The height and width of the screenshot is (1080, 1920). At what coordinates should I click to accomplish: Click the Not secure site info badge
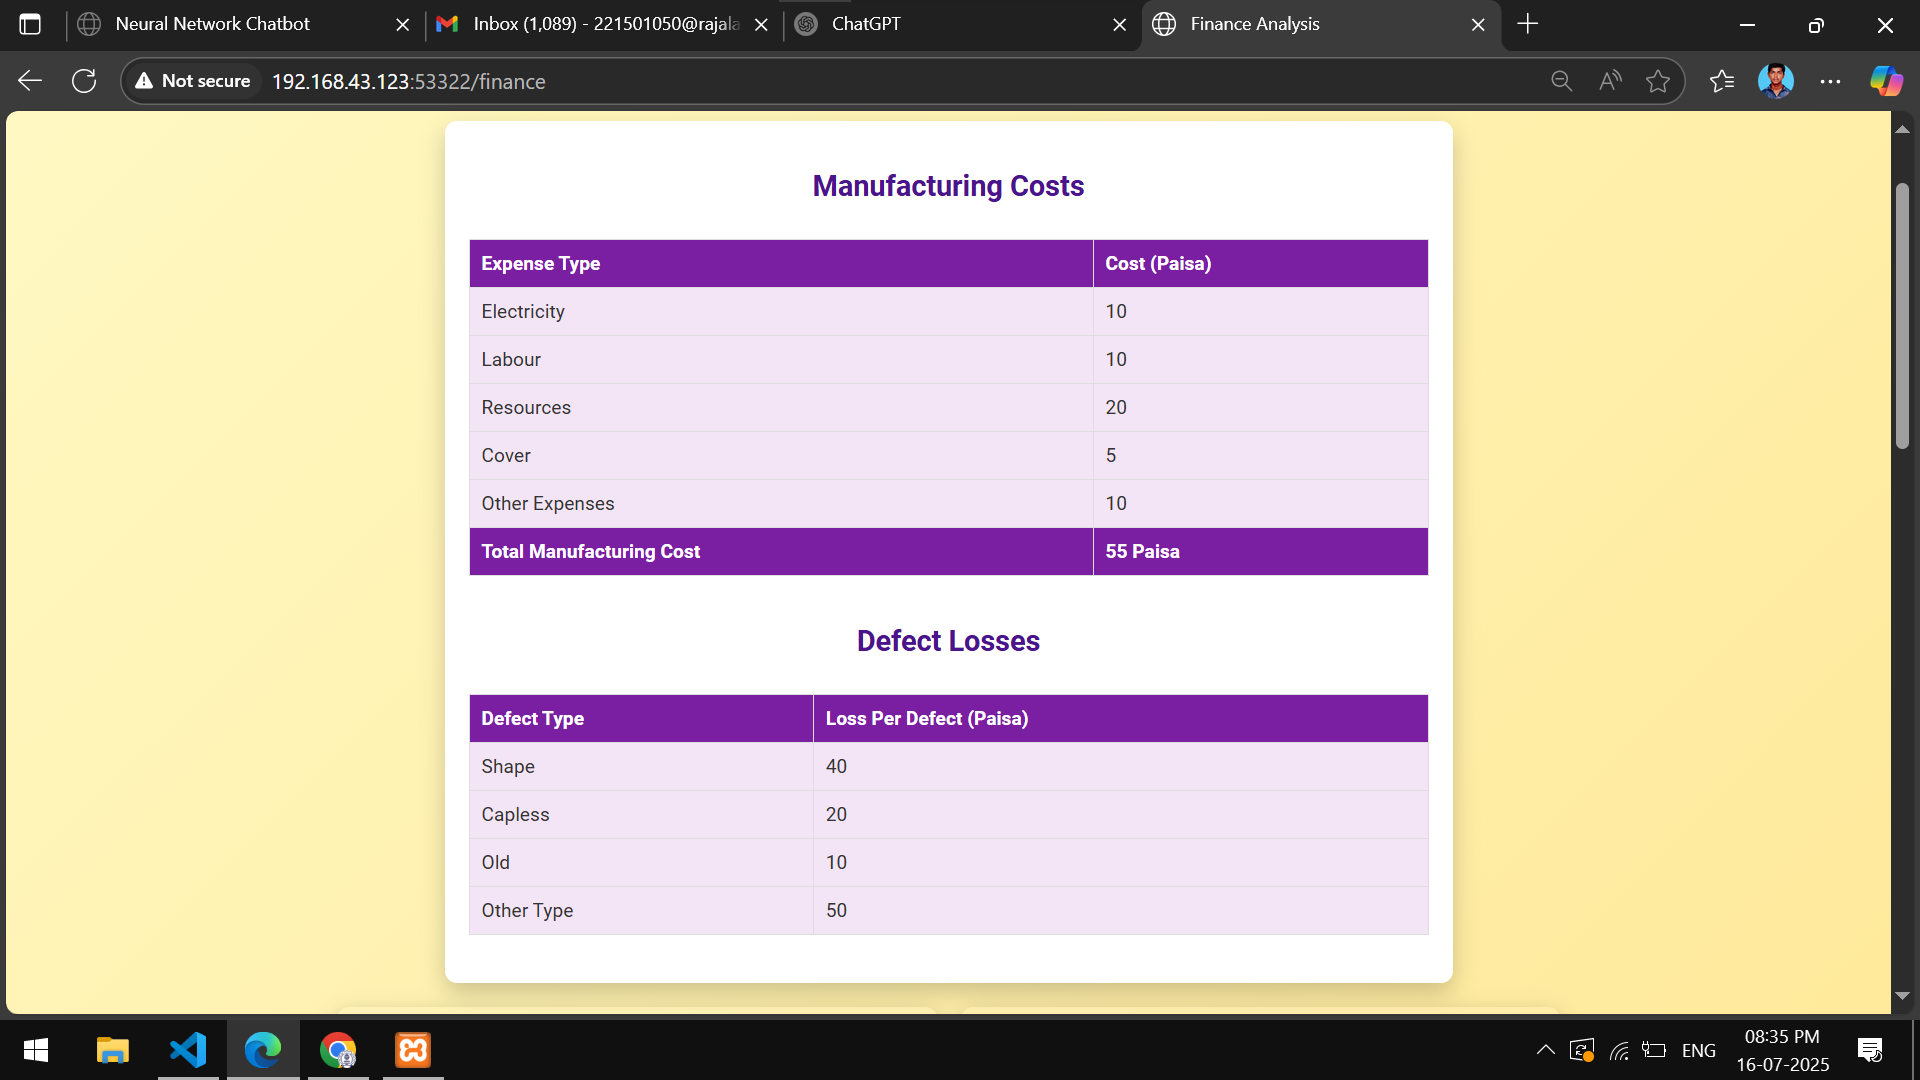[194, 81]
